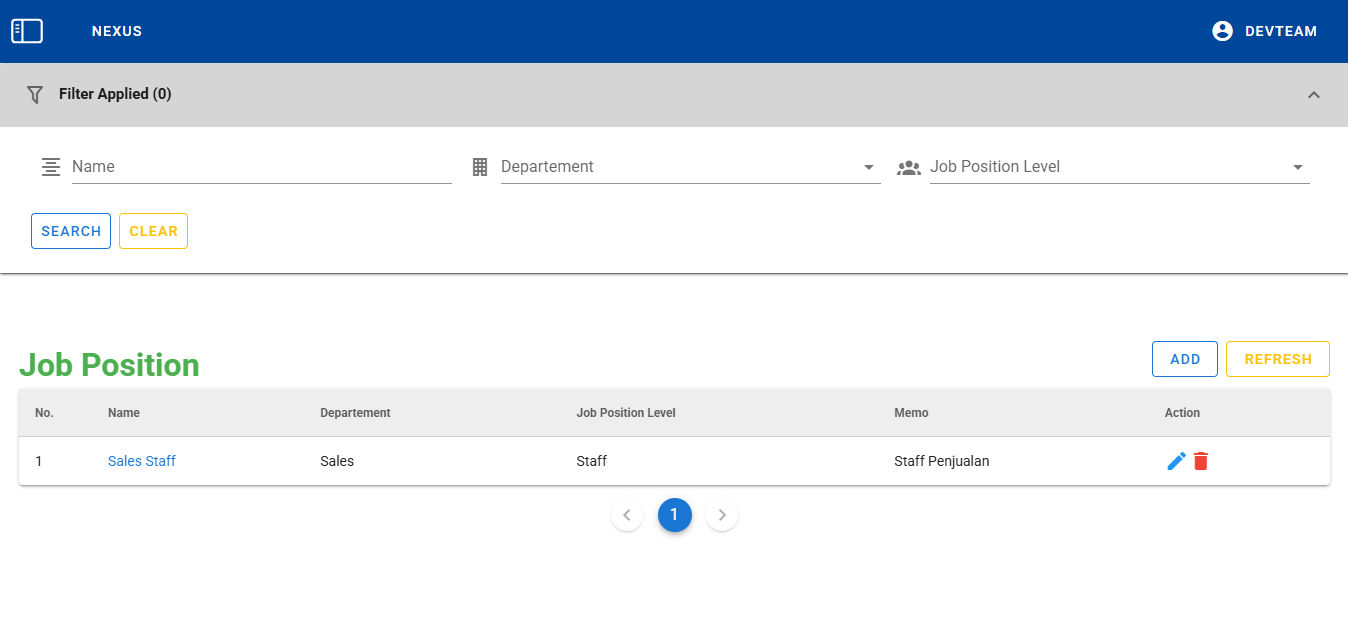Delete Sales Staff with trash icon
Image resolution: width=1348 pixels, height=640 pixels.
pyautogui.click(x=1201, y=461)
